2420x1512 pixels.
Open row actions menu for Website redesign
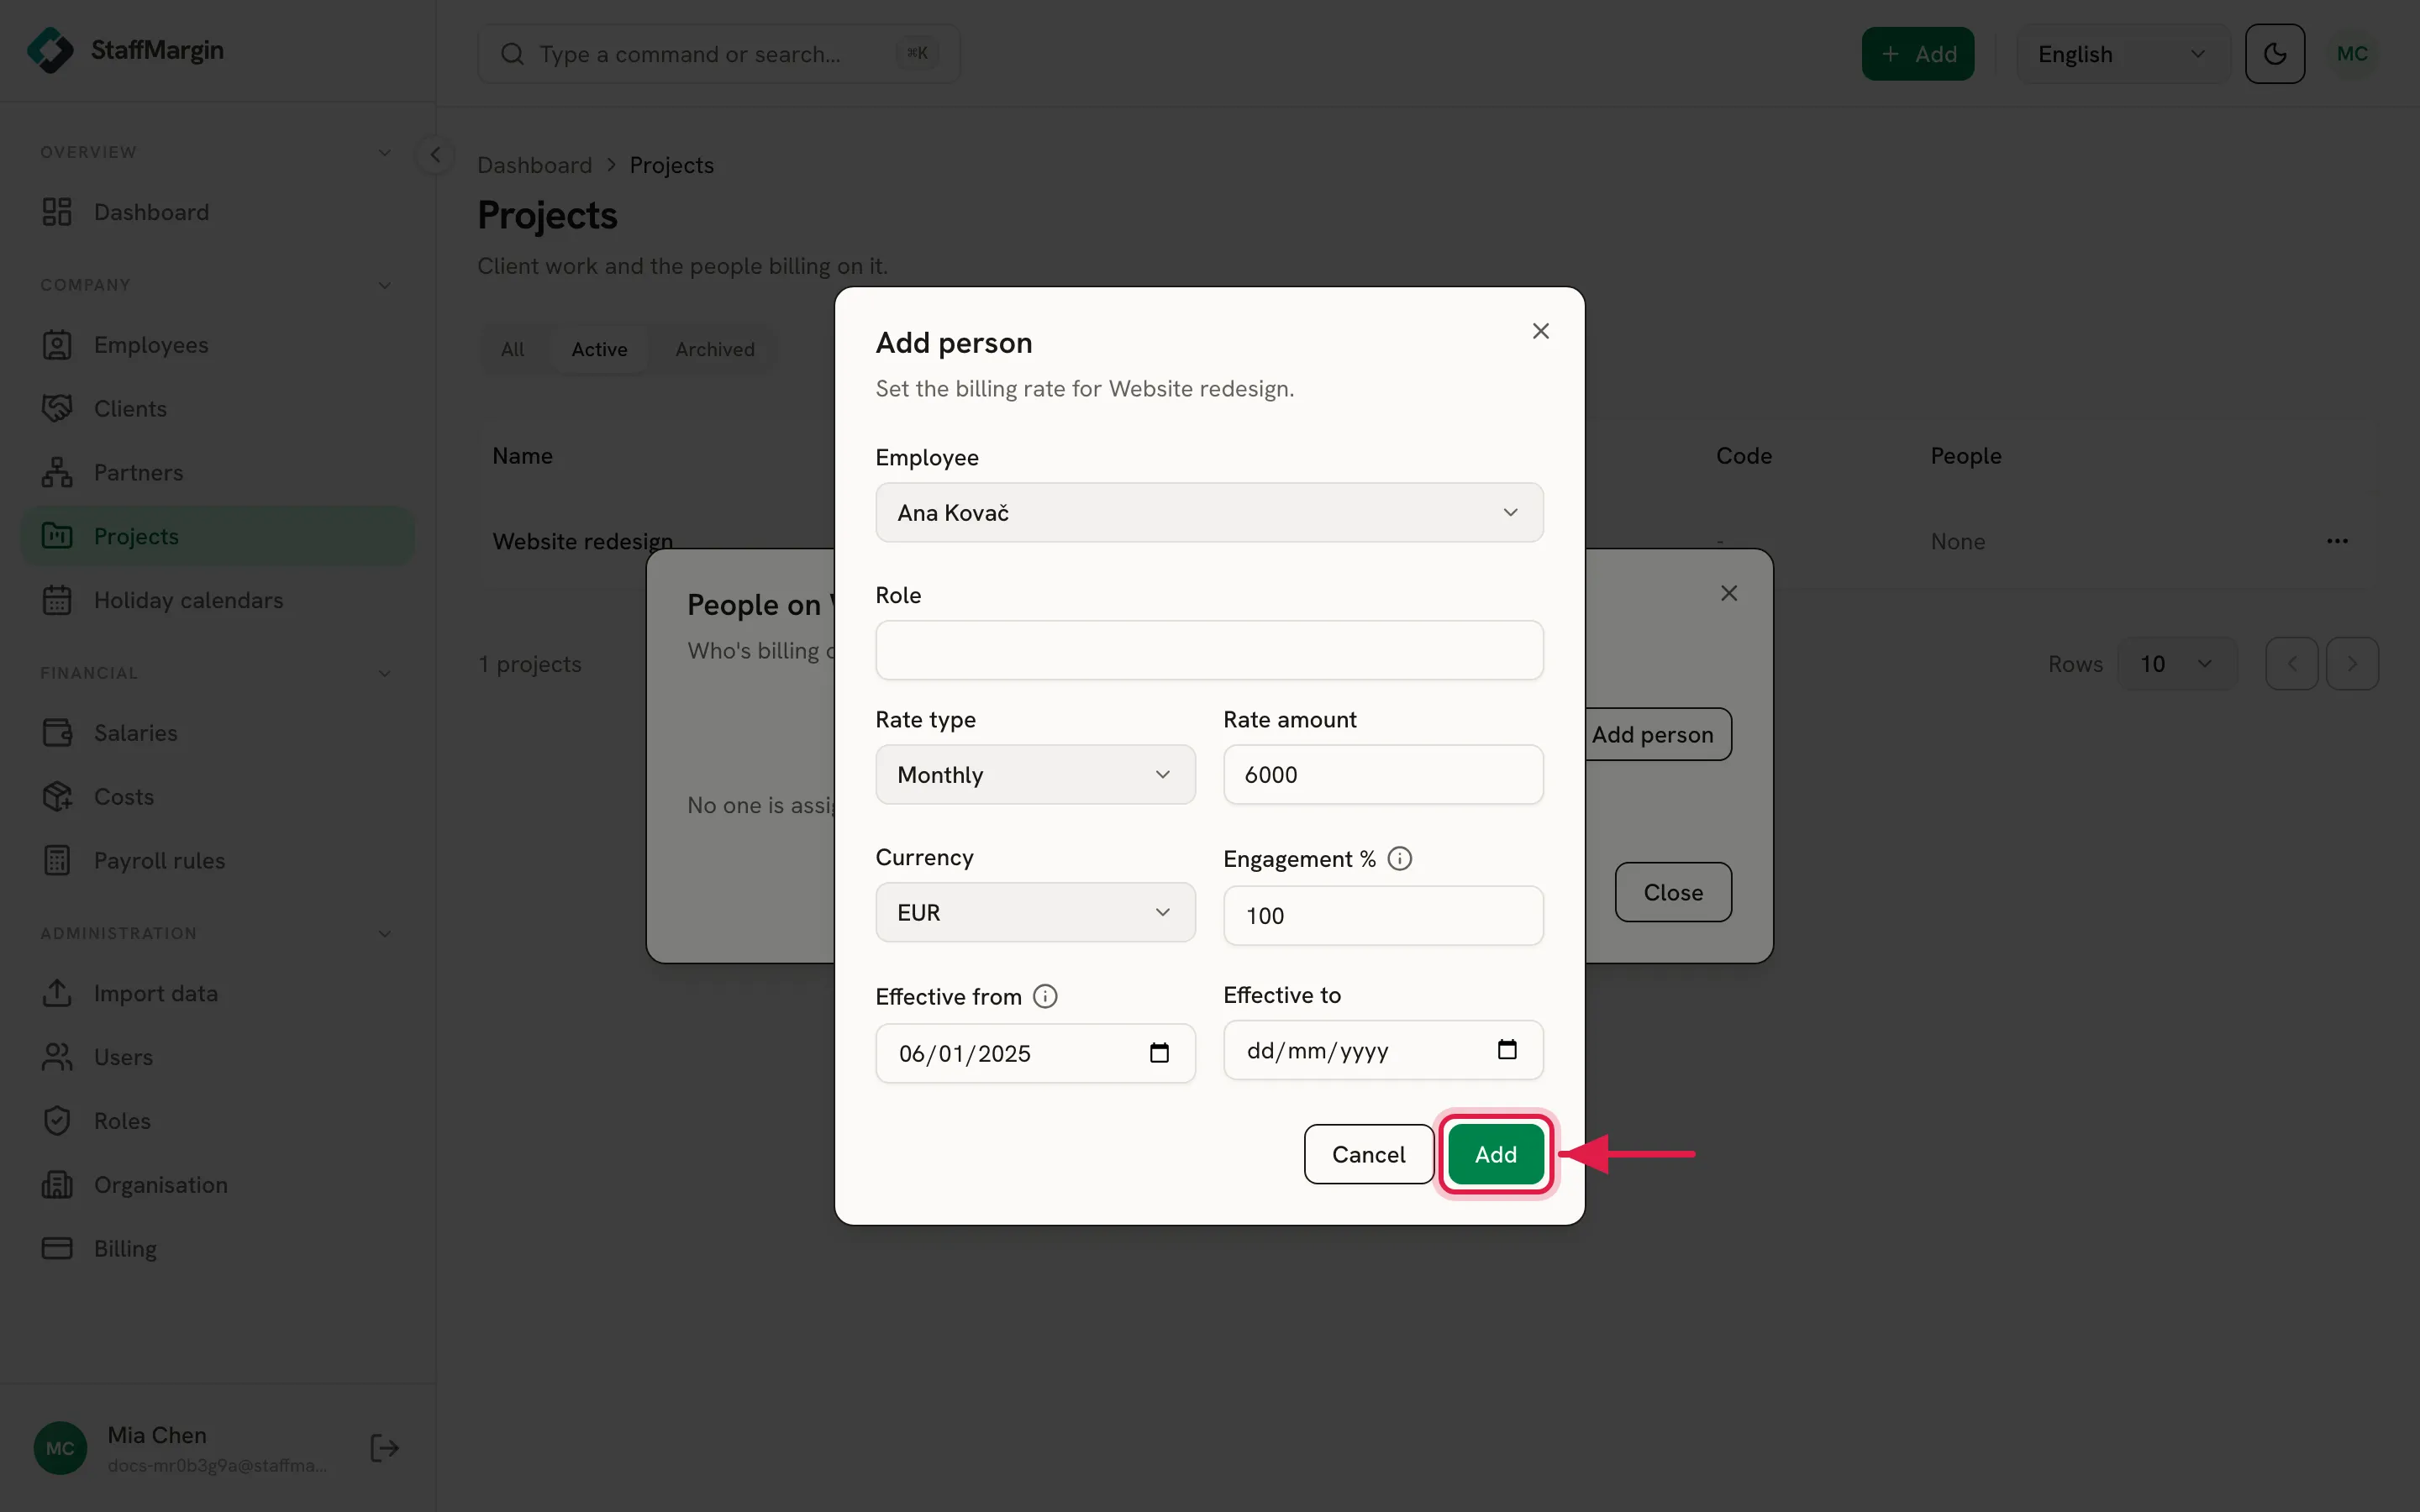[x=2337, y=541]
